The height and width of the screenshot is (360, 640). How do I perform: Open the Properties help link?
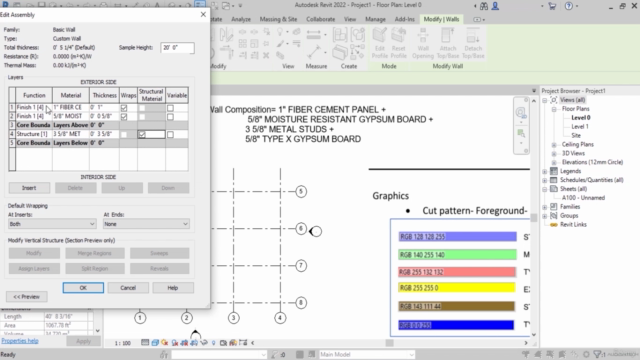20,341
